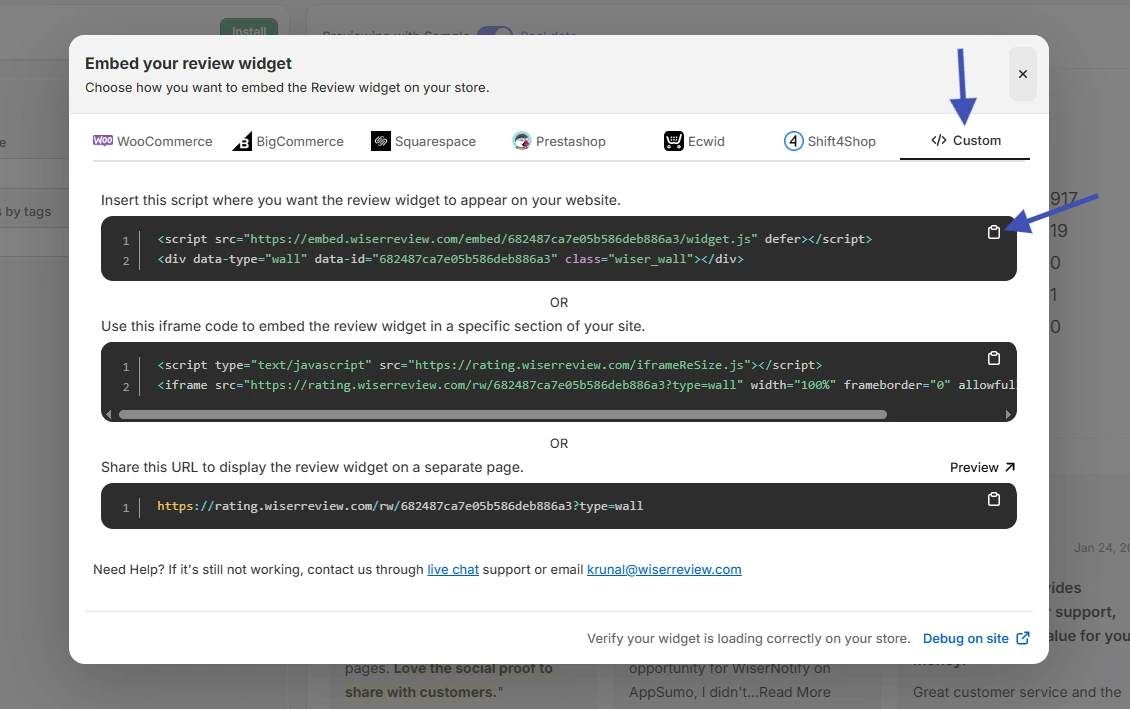This screenshot has height=709, width=1130.
Task: Copy the widget script embed code
Action: tap(993, 232)
